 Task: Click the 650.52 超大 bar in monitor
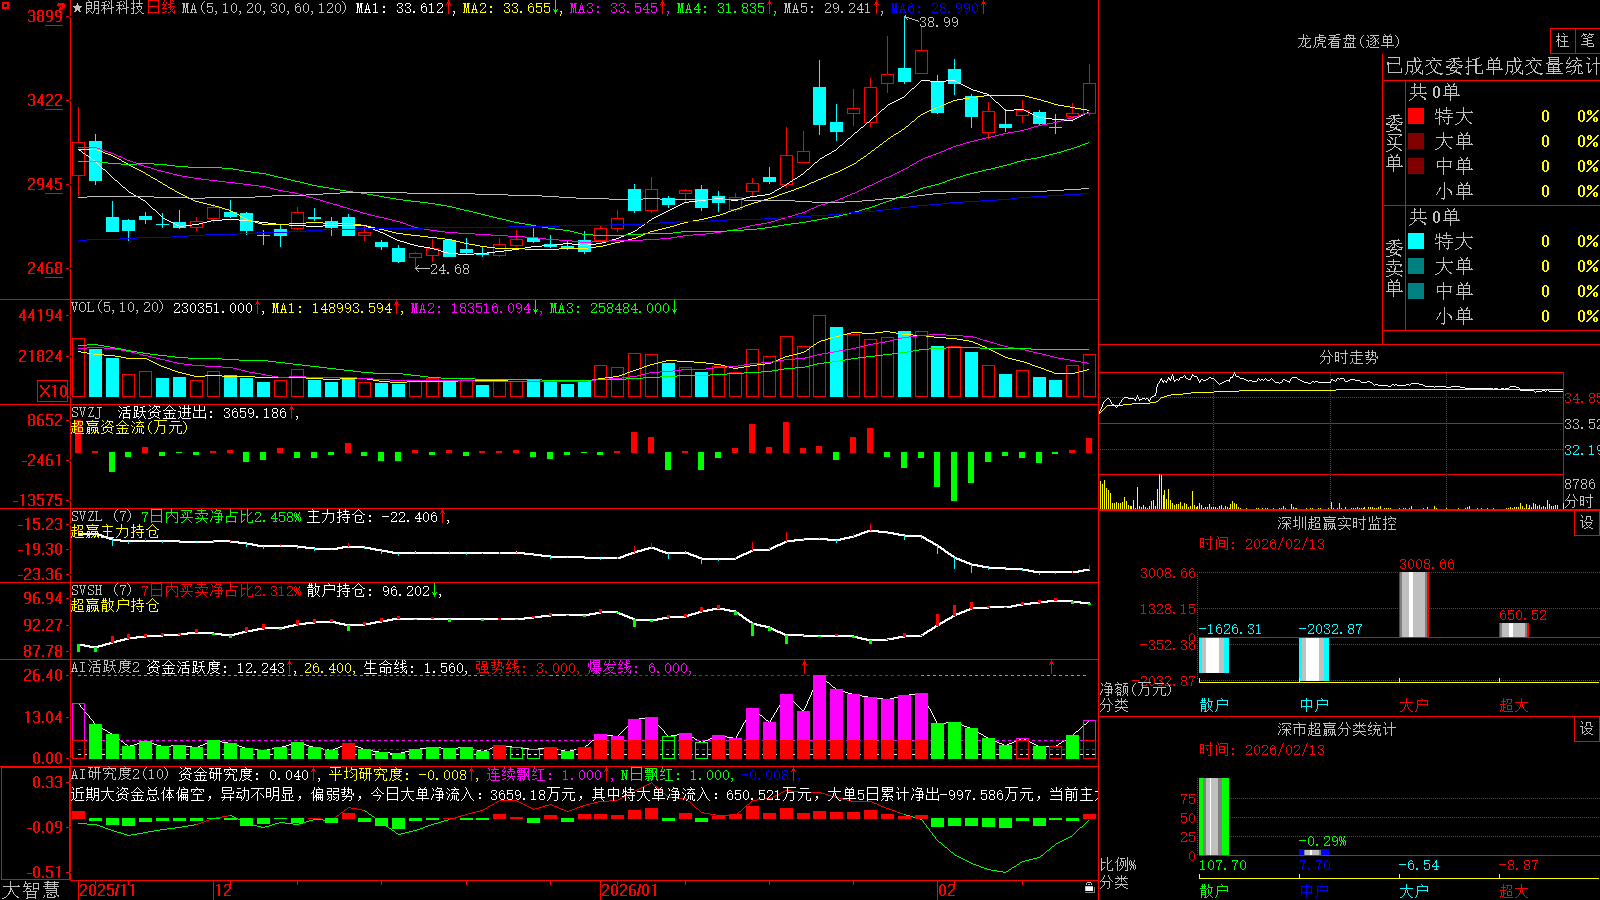coord(1514,630)
